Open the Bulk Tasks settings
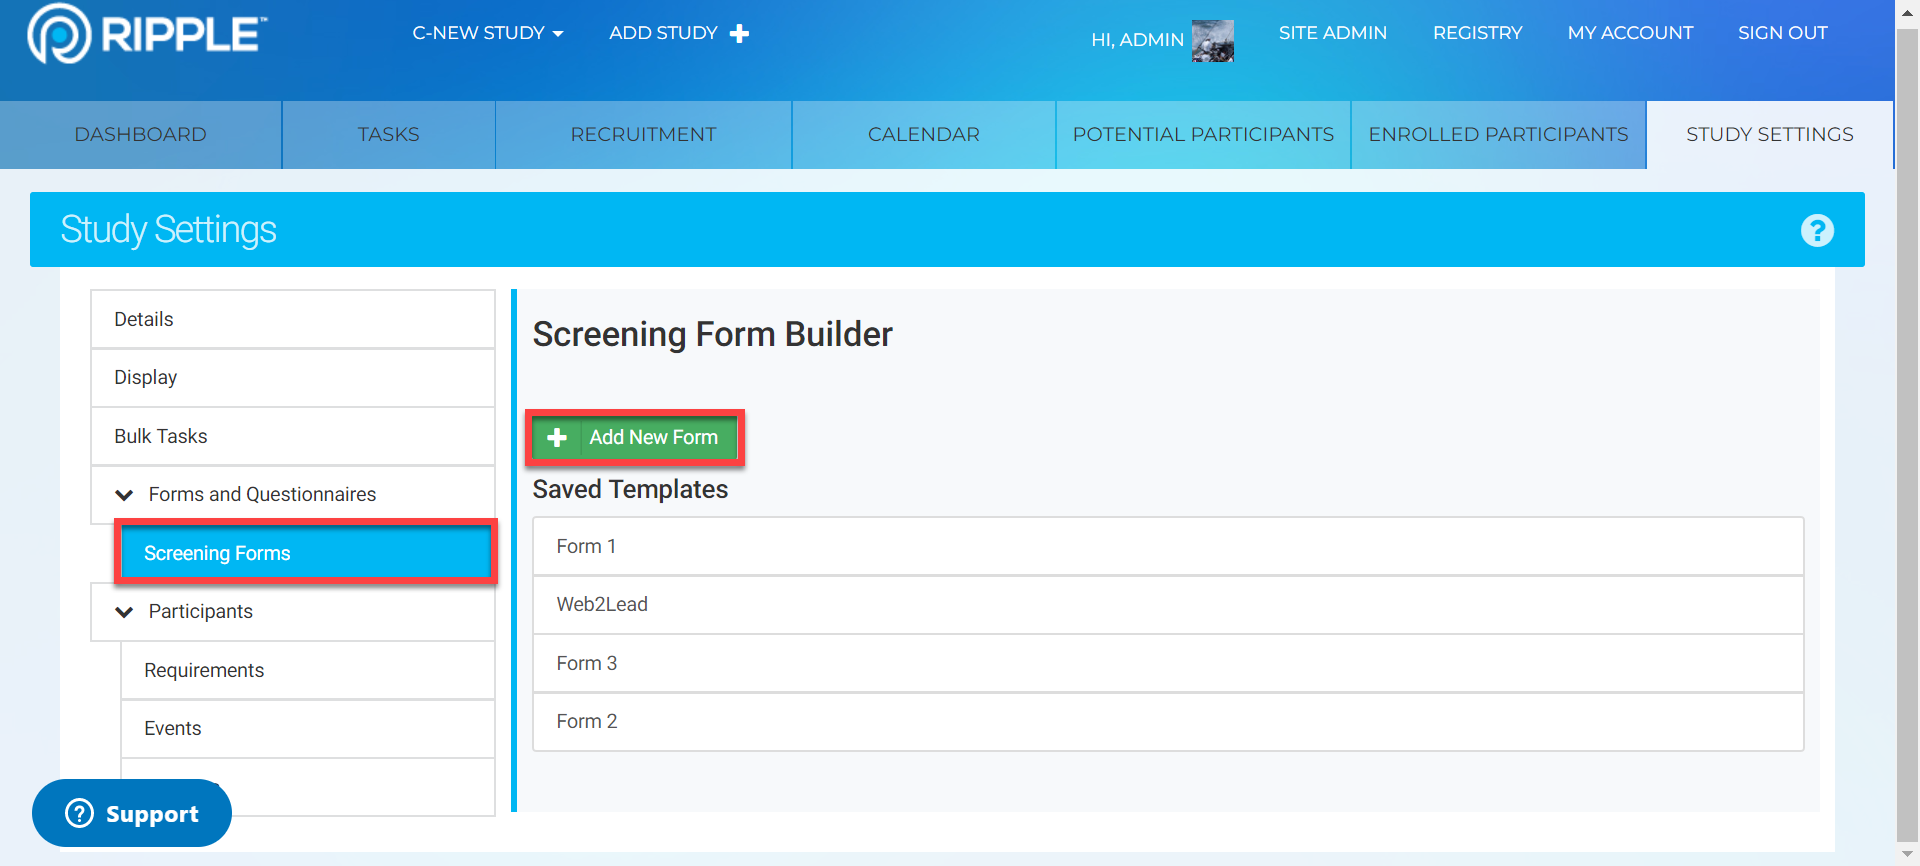This screenshot has width=1920, height=866. point(161,437)
